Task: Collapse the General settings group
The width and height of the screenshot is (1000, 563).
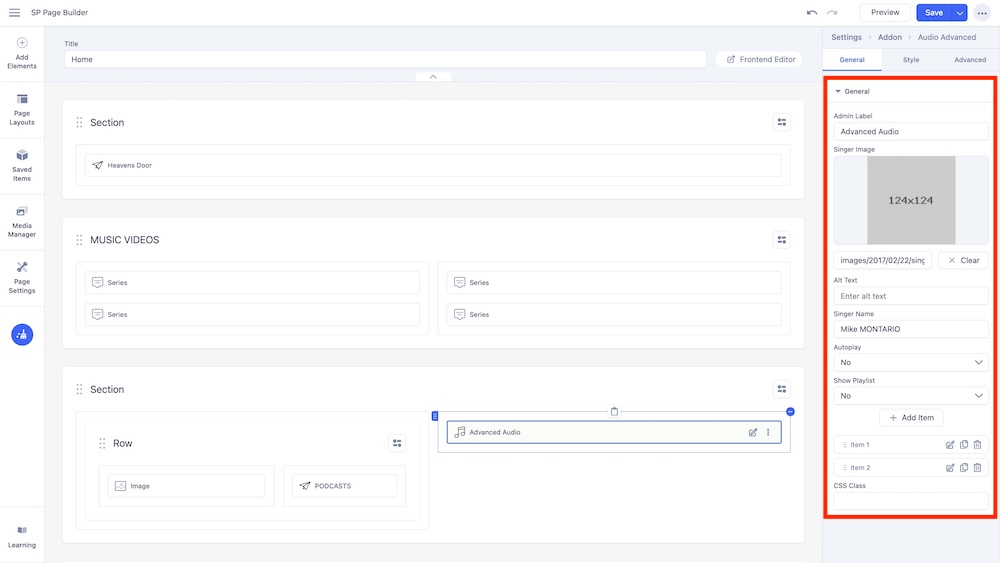Action: pyautogui.click(x=839, y=91)
